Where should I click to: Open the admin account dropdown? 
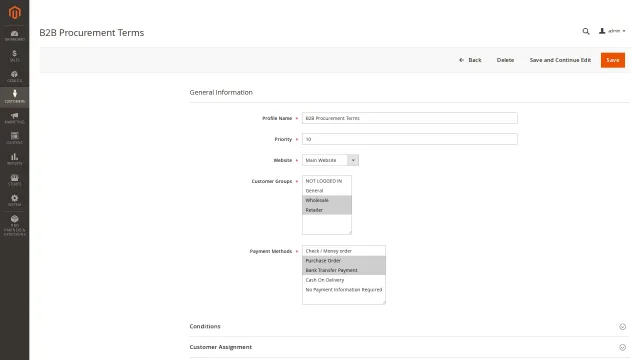pyautogui.click(x=612, y=31)
